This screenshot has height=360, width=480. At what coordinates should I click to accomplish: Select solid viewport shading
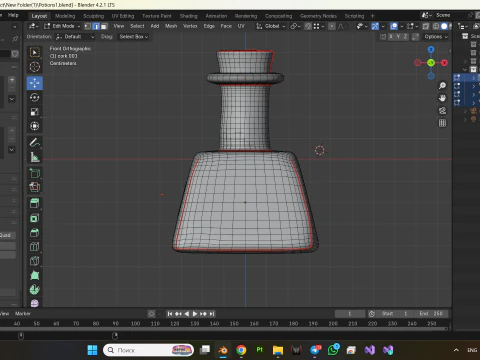click(444, 26)
